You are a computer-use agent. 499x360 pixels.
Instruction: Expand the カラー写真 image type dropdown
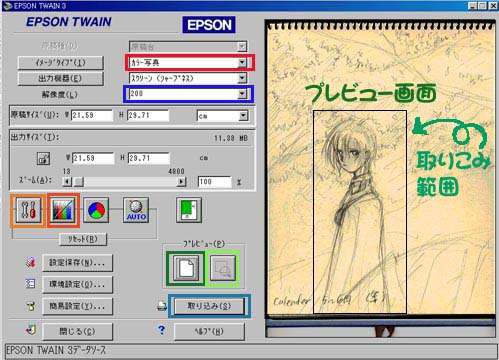pyautogui.click(x=242, y=62)
